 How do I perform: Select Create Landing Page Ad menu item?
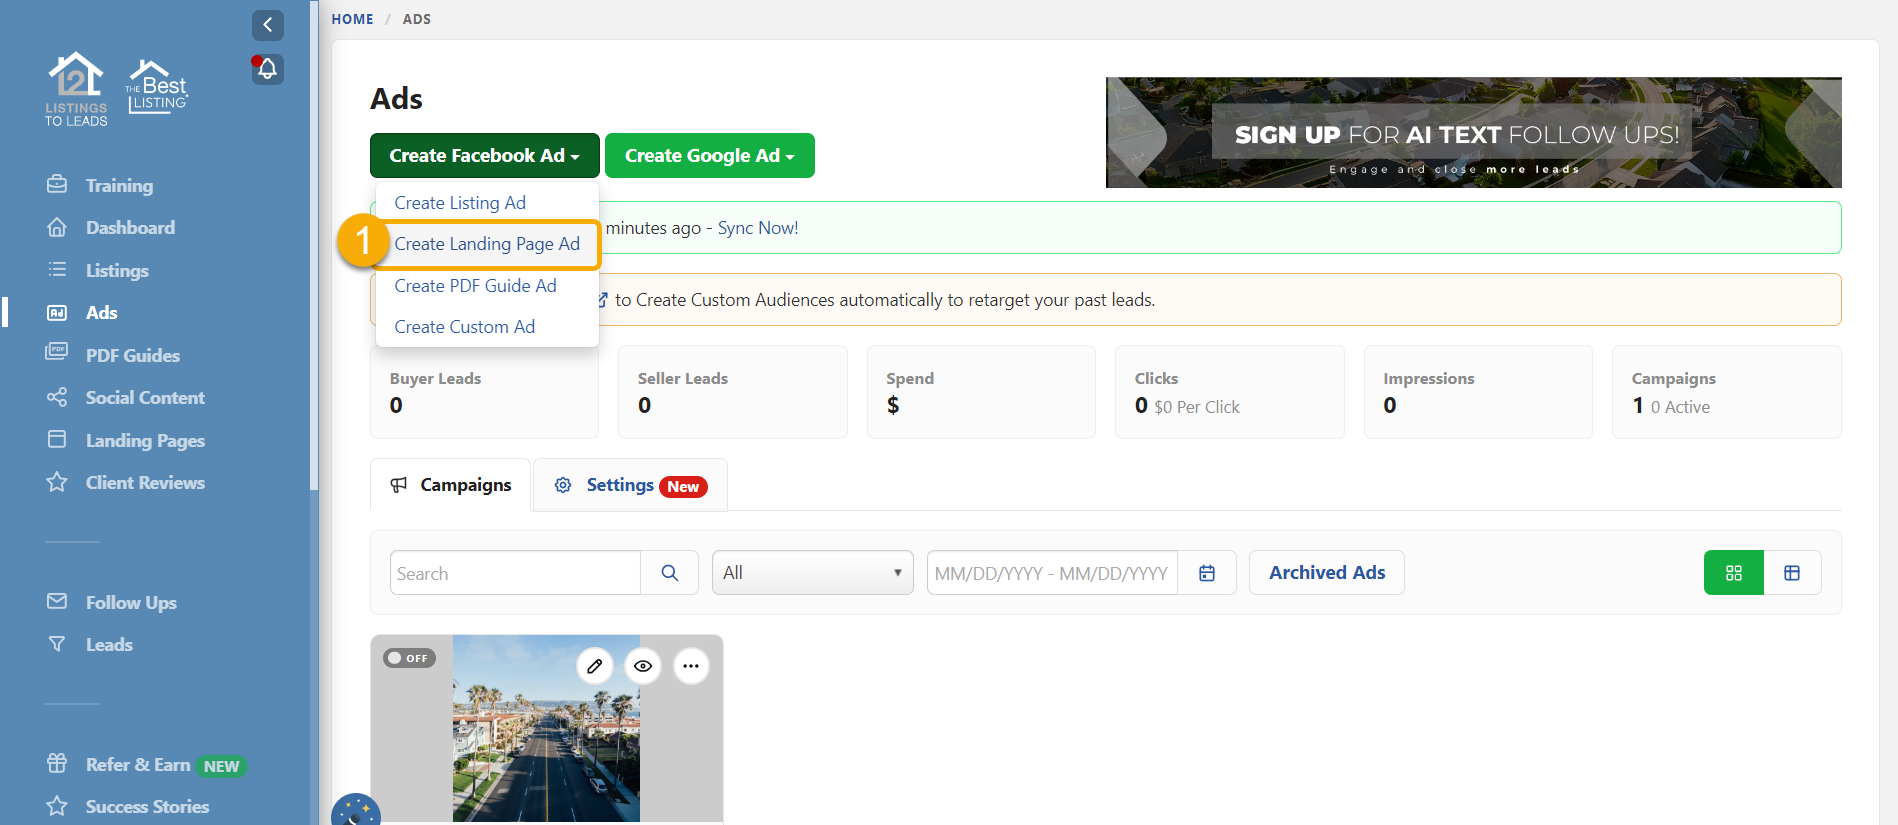tap(487, 244)
